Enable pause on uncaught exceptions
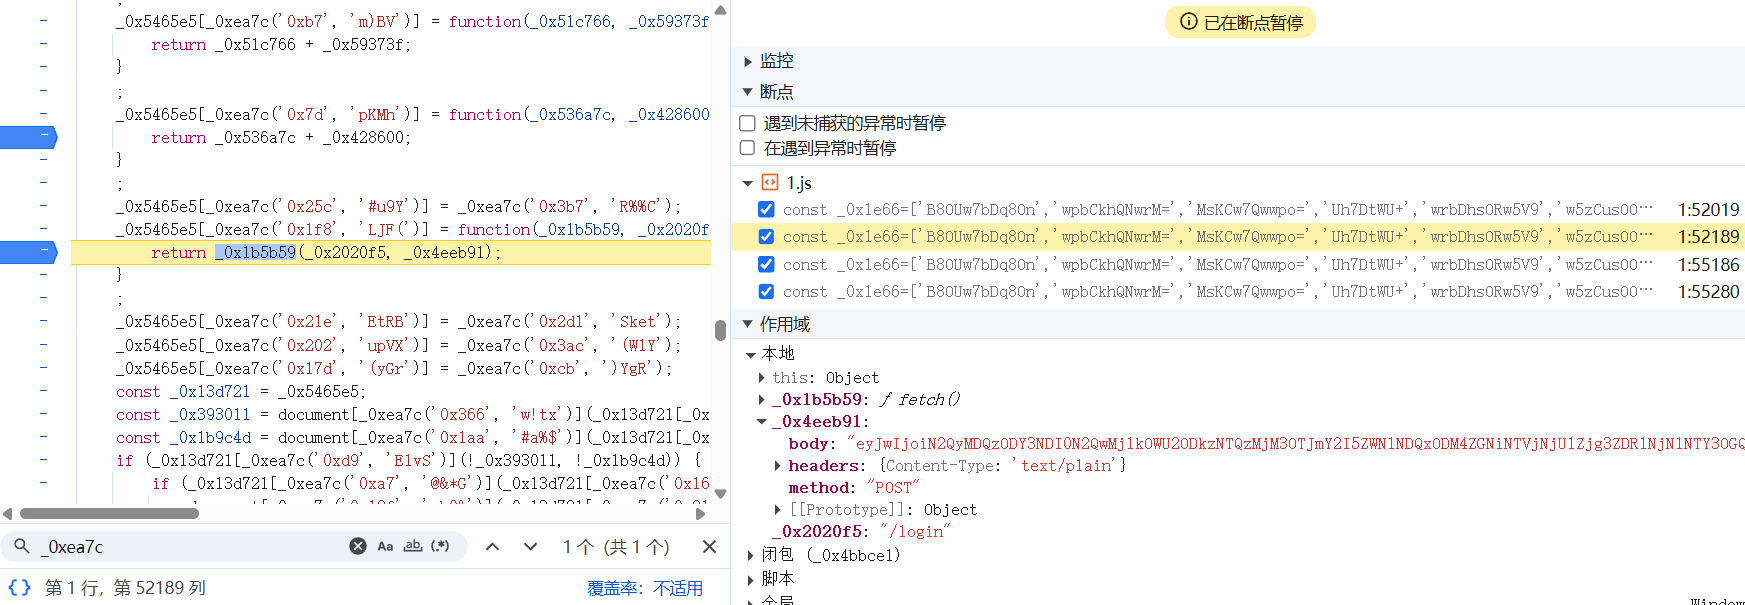The width and height of the screenshot is (1745, 605). 747,123
